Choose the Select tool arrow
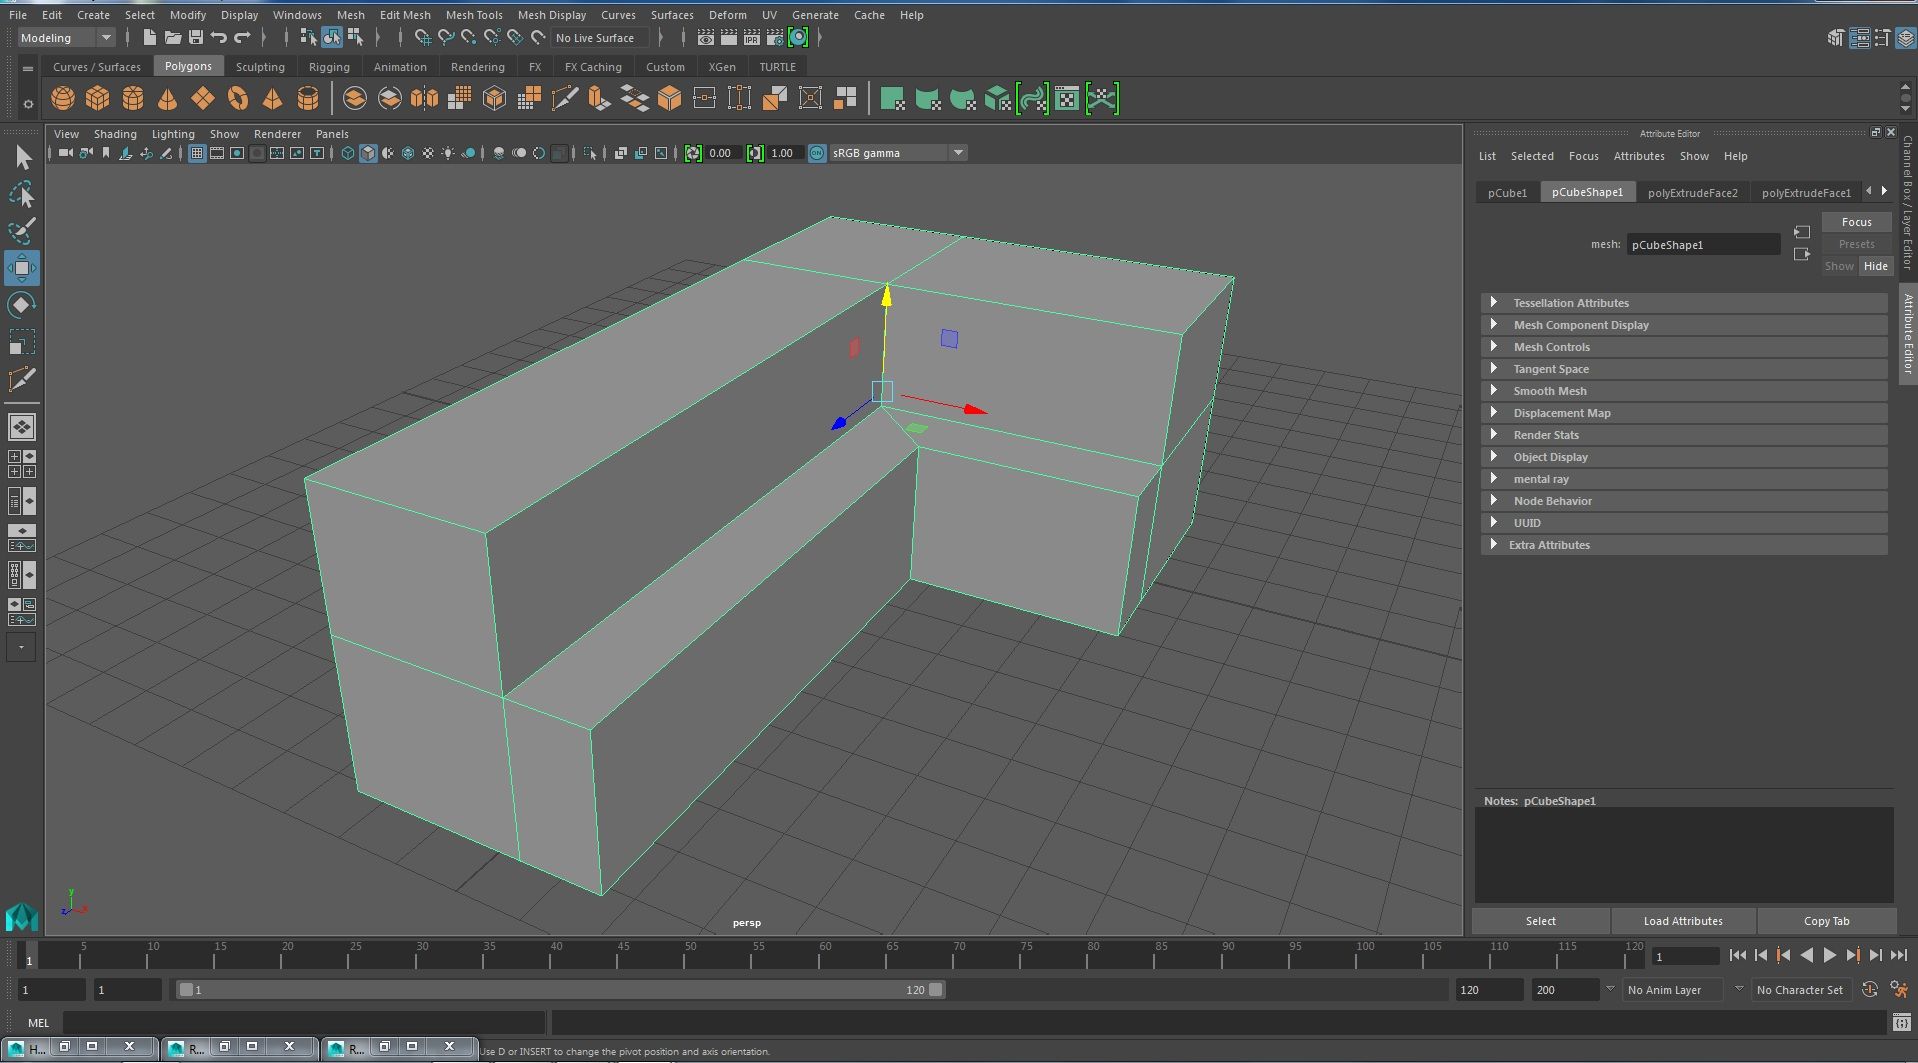 22,157
